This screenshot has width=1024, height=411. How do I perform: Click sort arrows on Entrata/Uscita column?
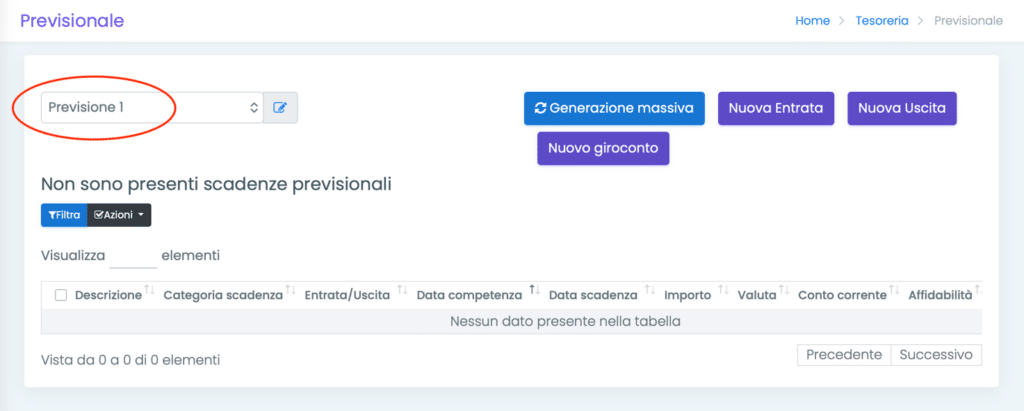(402, 291)
